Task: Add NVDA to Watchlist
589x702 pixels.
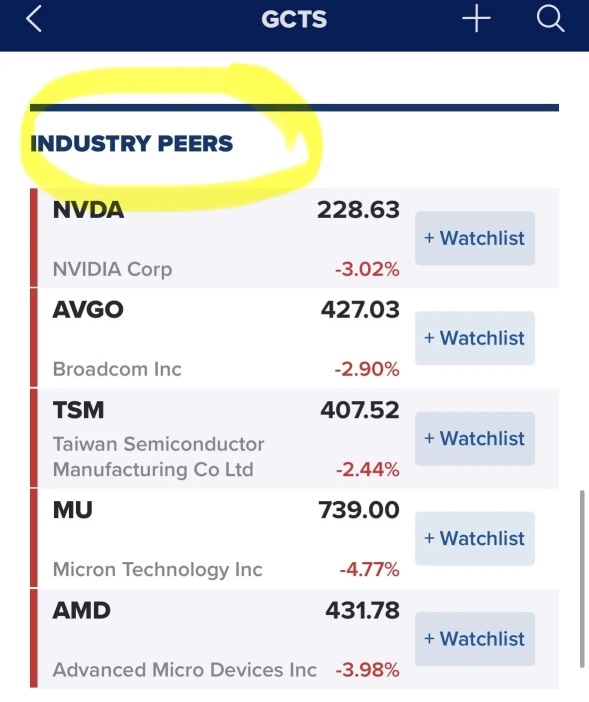Action: [475, 238]
